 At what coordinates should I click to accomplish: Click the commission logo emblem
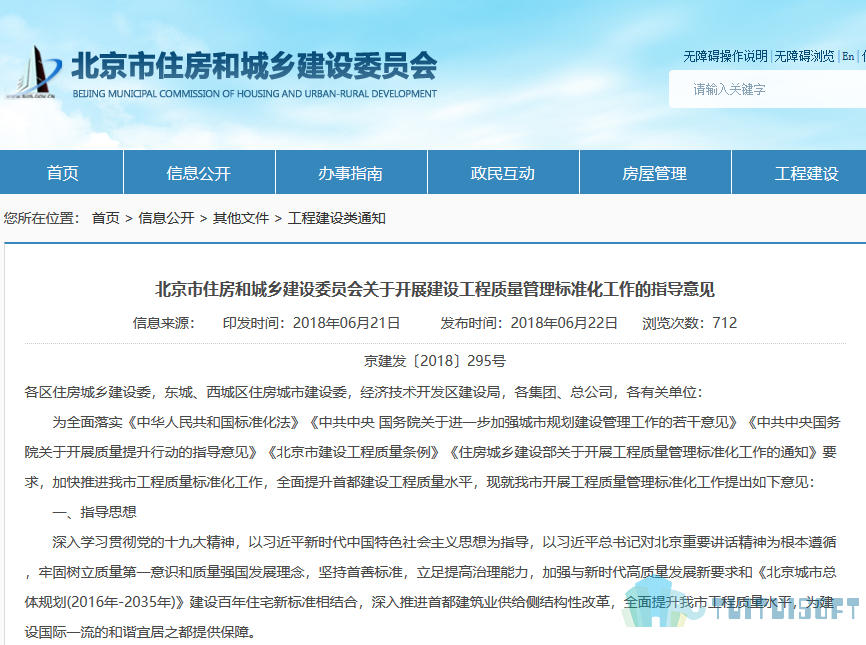click(x=33, y=73)
